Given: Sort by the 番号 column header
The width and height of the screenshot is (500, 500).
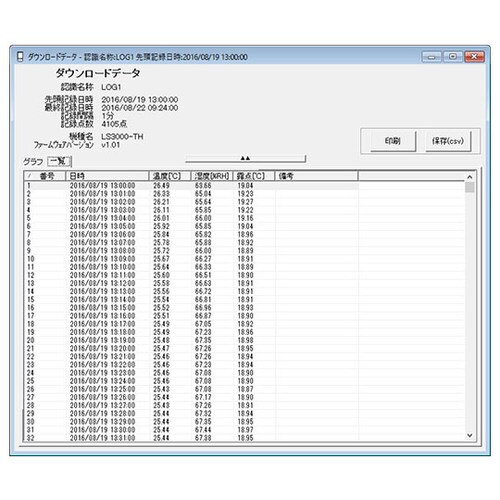Looking at the screenshot, I should click(44, 176).
